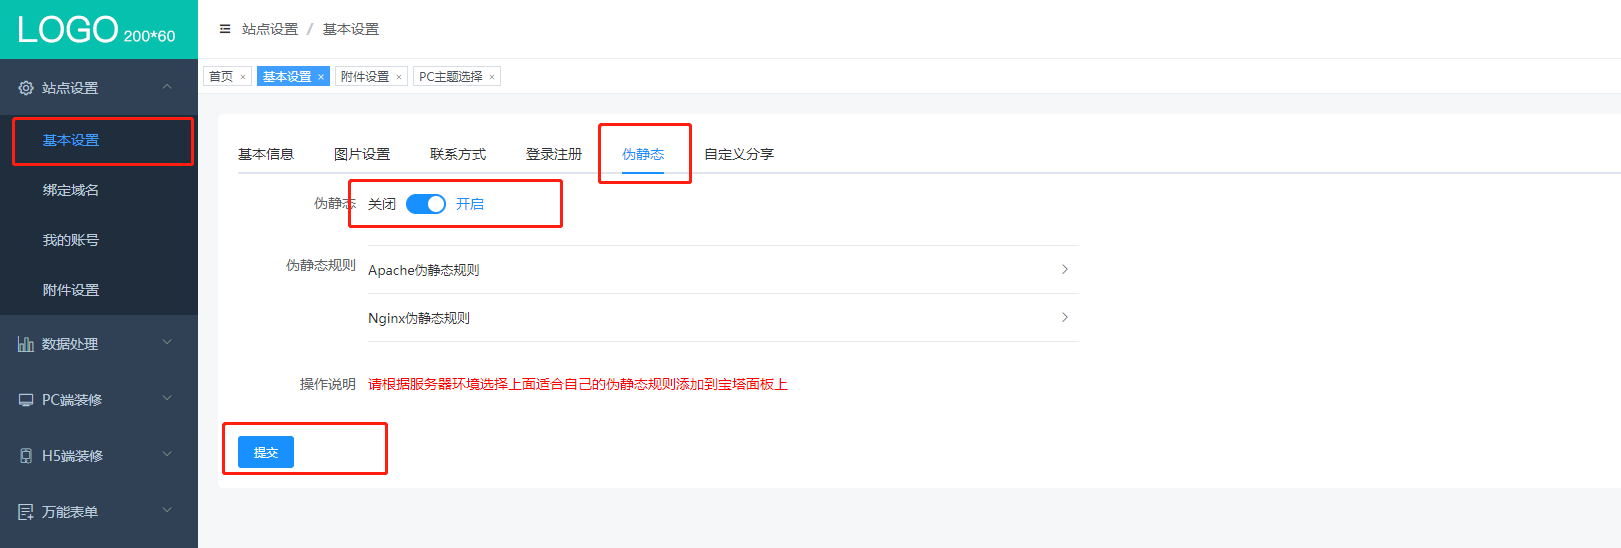The image size is (1621, 548).
Task: Toggle the 伪静态 on/off switch
Action: click(x=426, y=204)
